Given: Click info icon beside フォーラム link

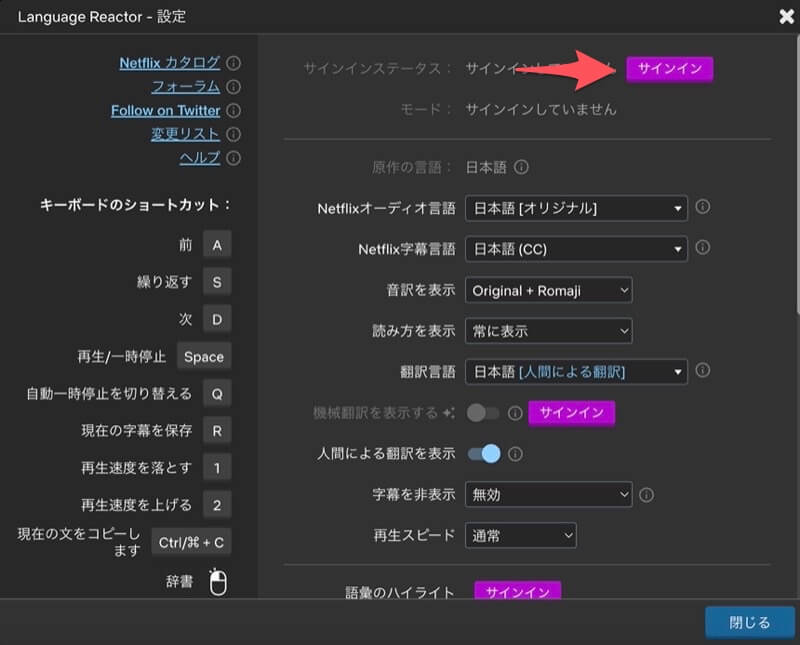Looking at the screenshot, I should [x=234, y=87].
